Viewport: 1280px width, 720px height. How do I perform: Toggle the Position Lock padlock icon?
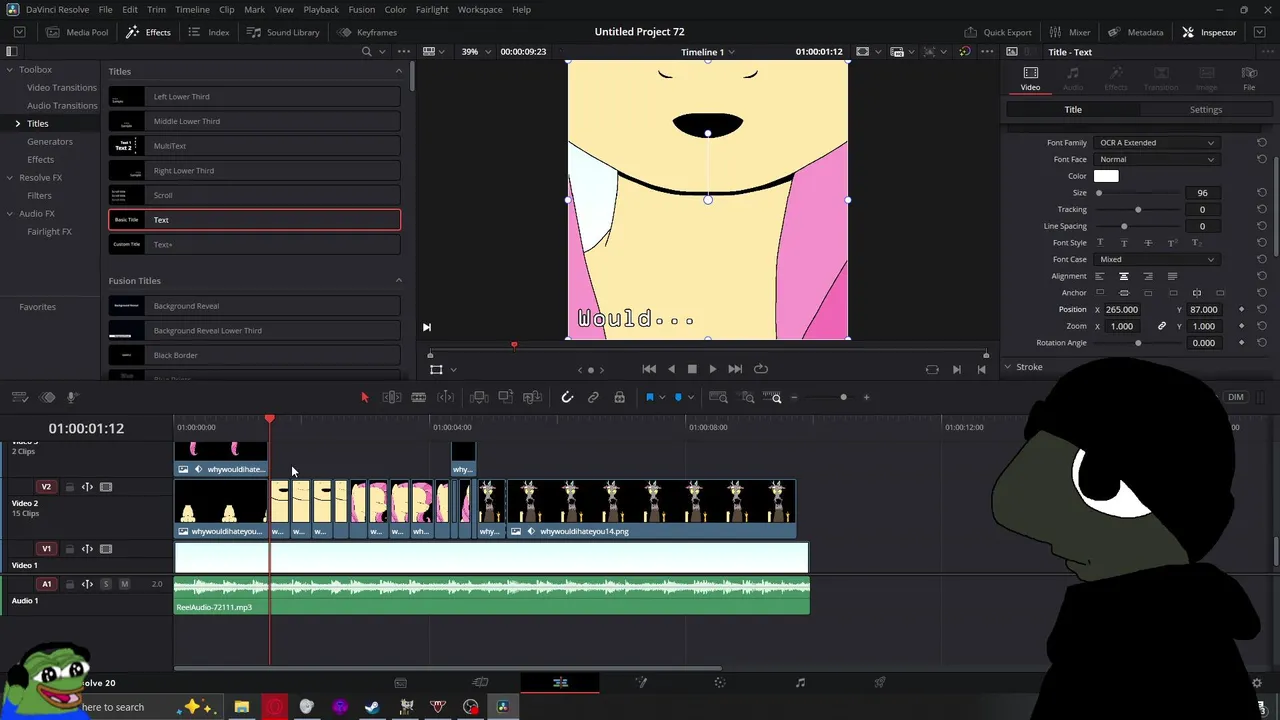(x=619, y=397)
